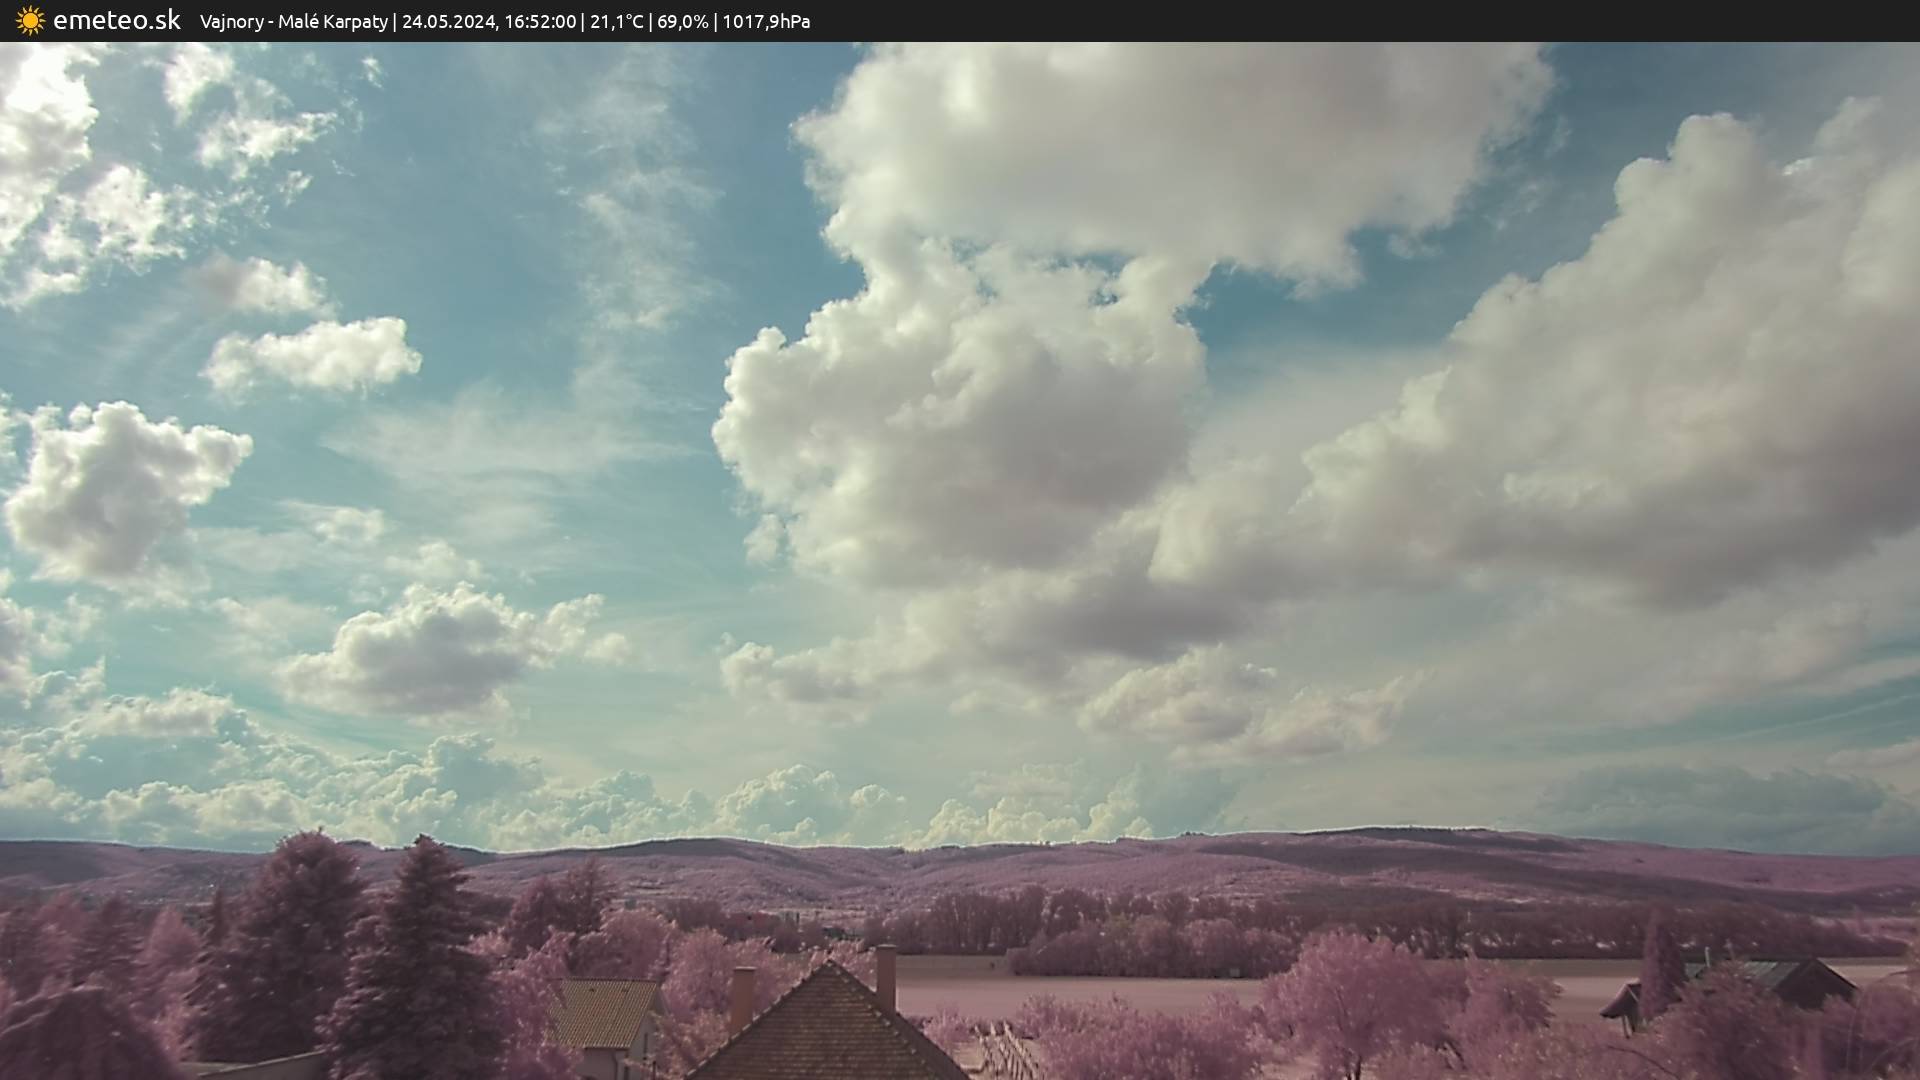1920x1080 pixels.
Task: Click the emeteo.sk site name text
Action: 116,21
